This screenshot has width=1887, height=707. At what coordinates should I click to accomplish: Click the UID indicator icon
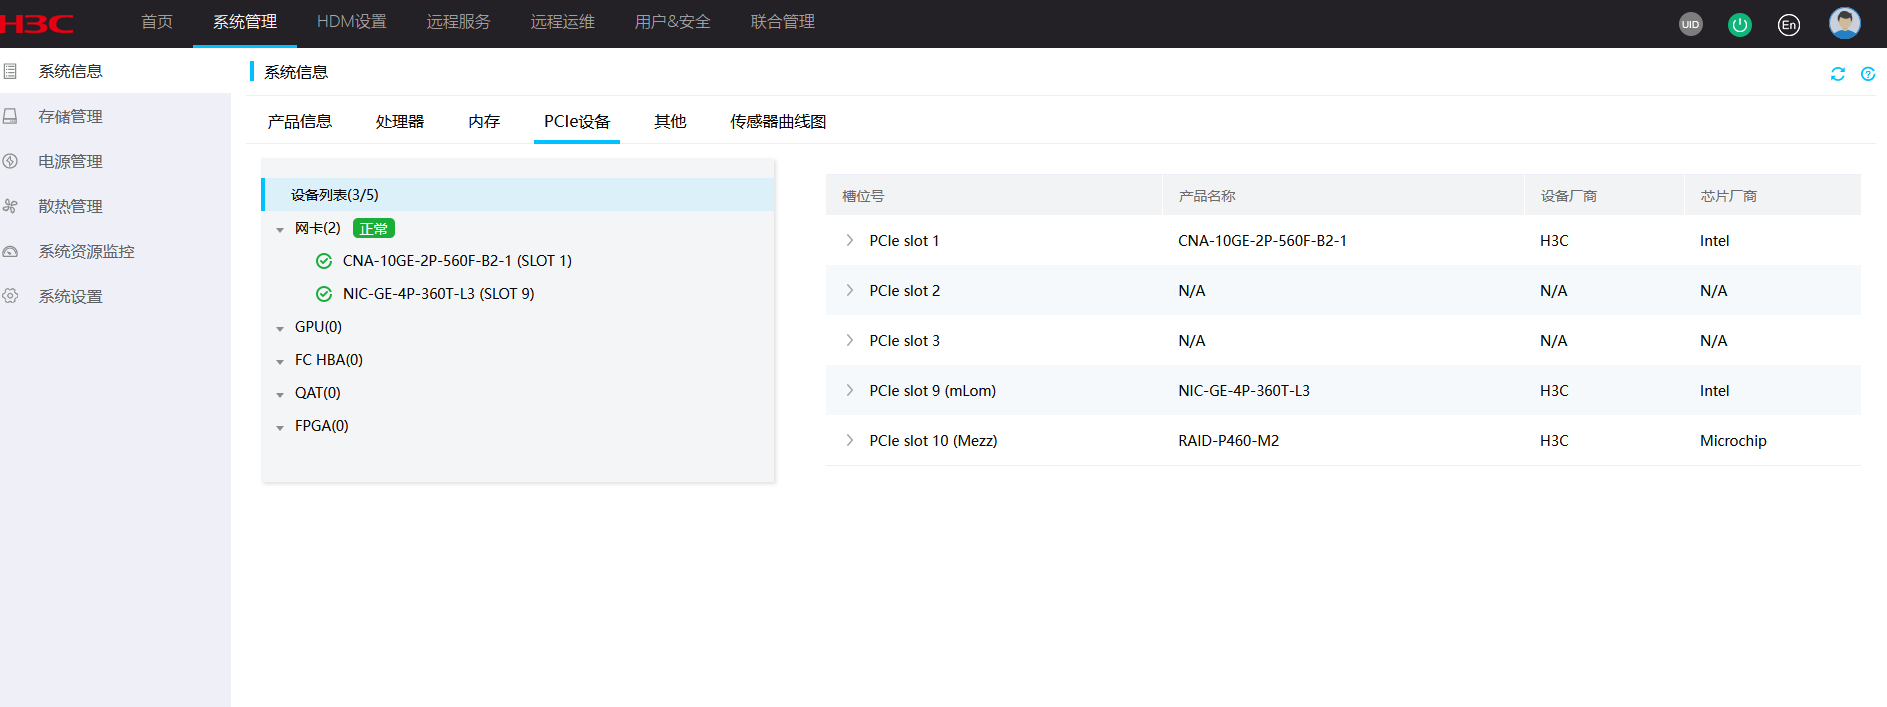point(1690,24)
